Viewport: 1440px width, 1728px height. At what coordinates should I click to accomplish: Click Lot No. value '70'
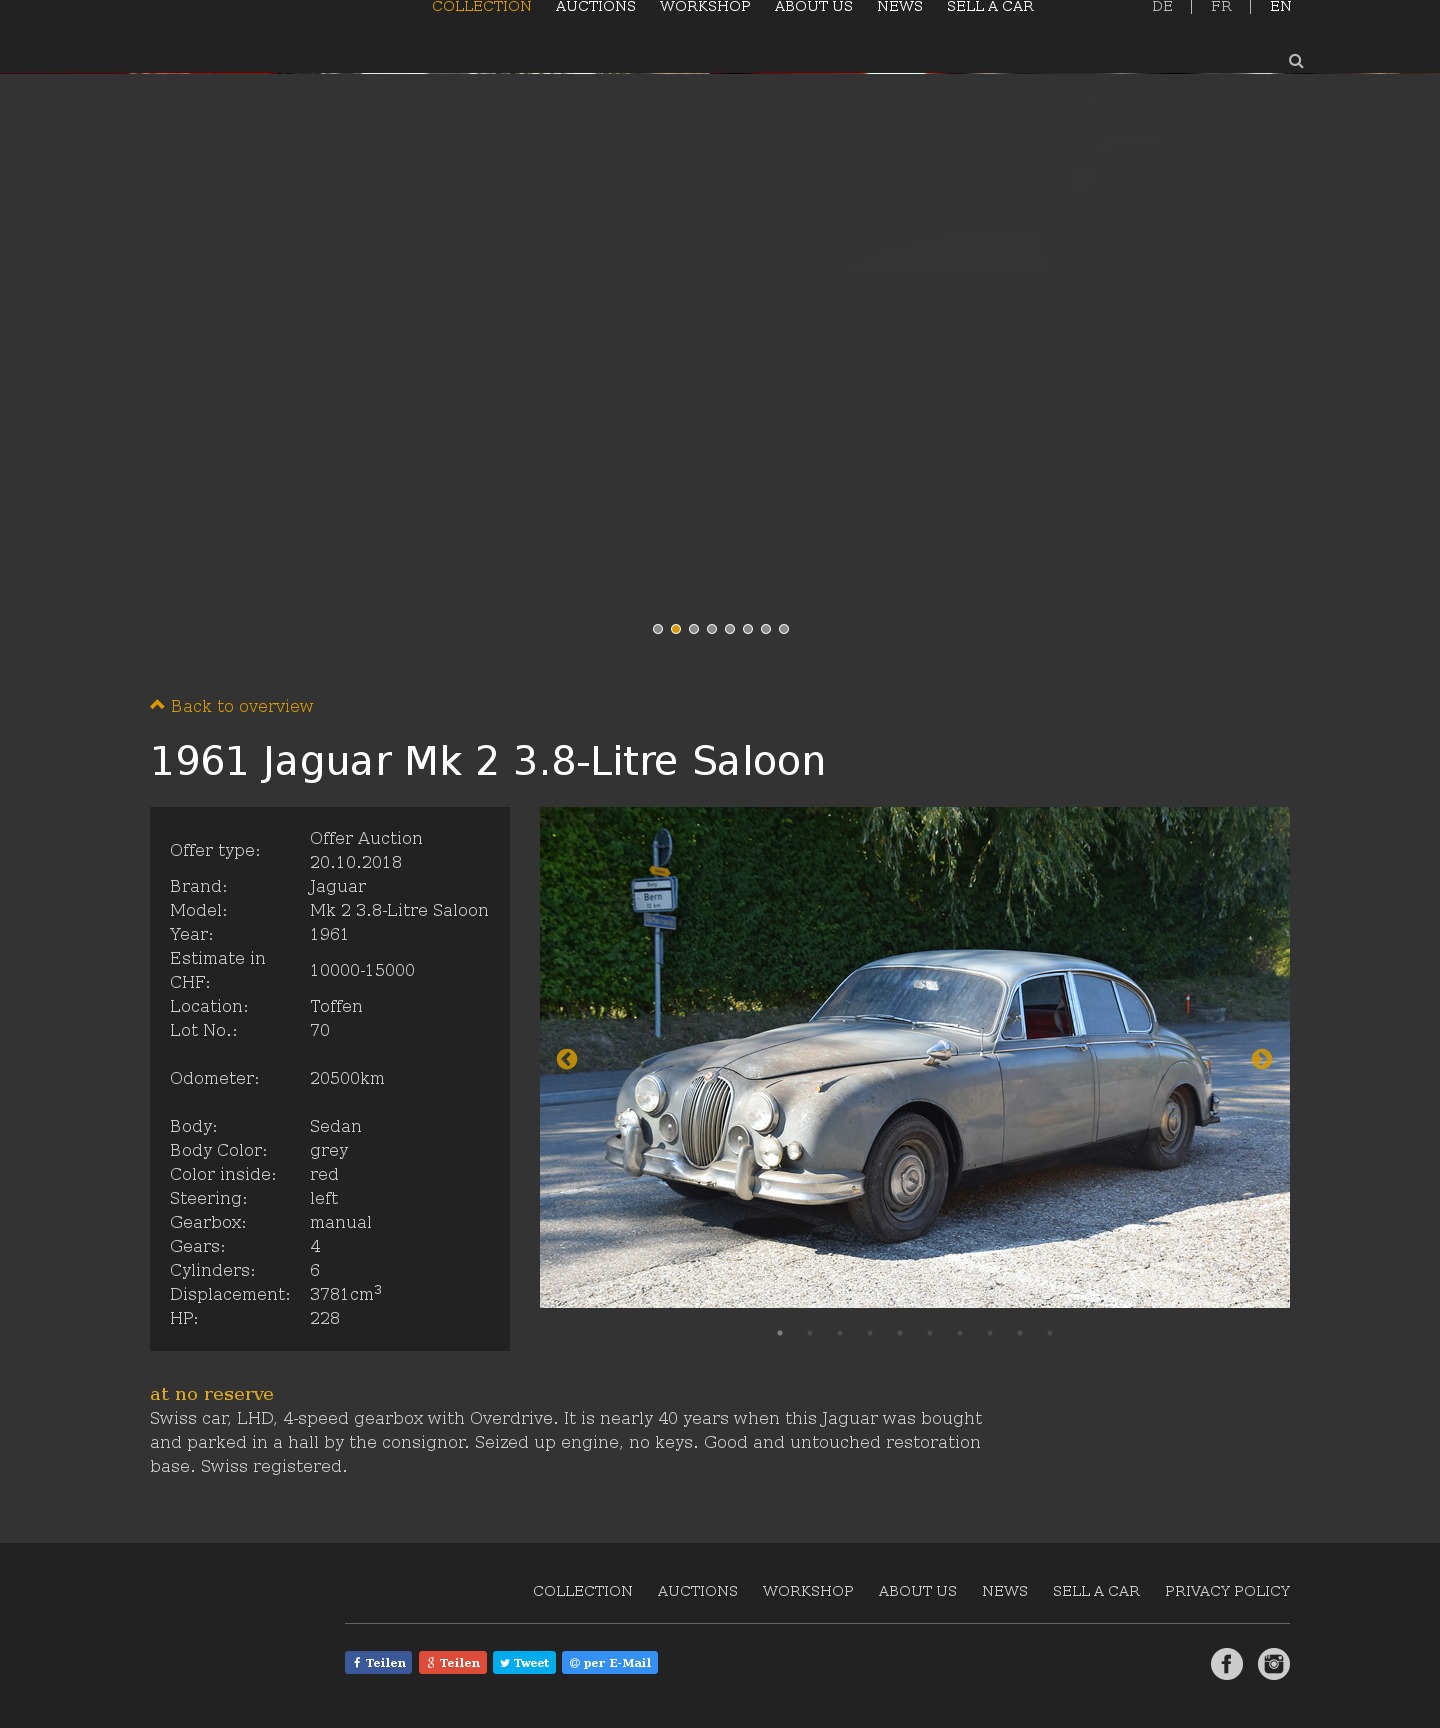click(320, 1030)
